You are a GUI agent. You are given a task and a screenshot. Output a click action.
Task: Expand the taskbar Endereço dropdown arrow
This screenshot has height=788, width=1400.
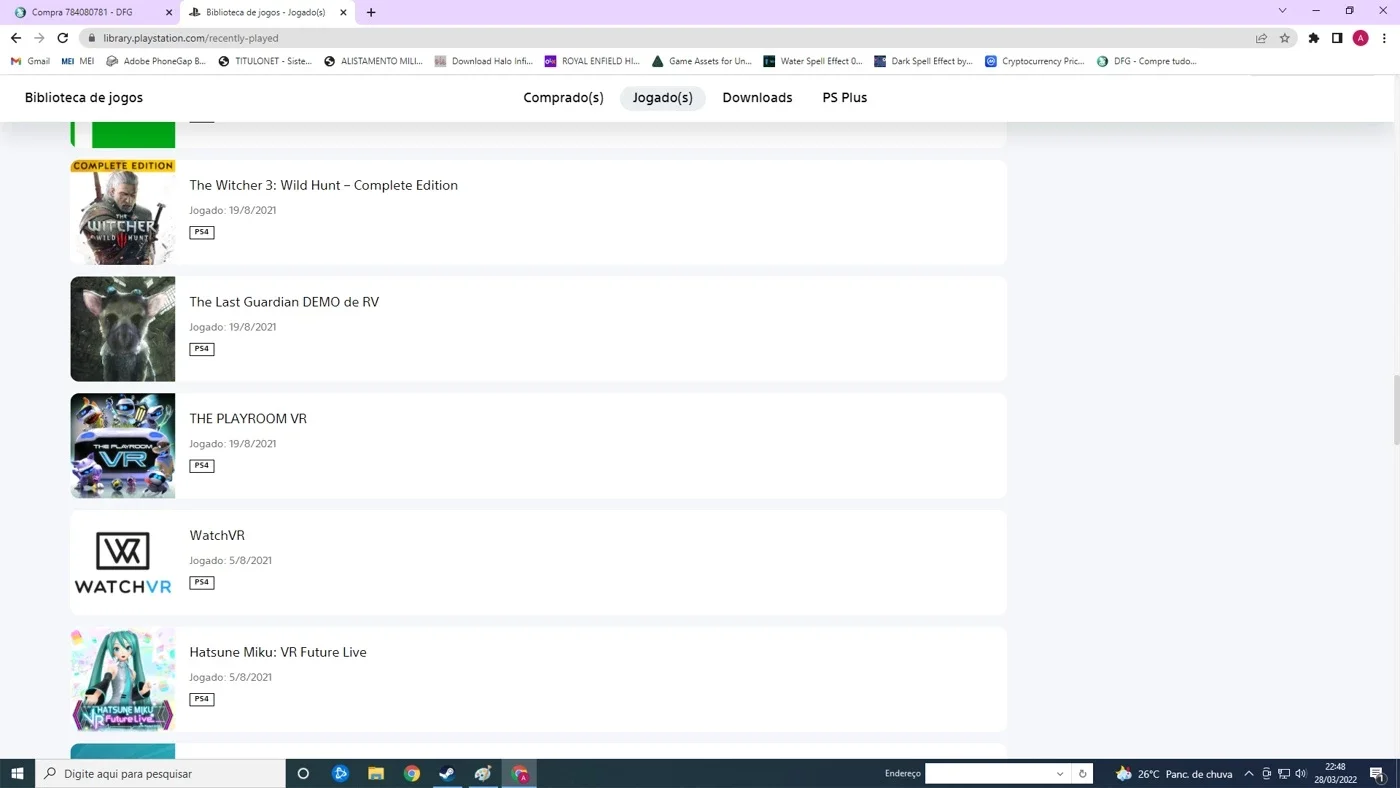(1060, 774)
